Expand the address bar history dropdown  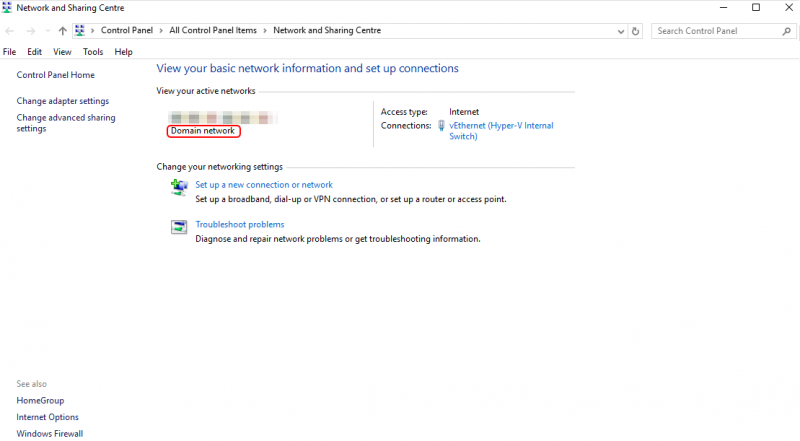(x=620, y=31)
